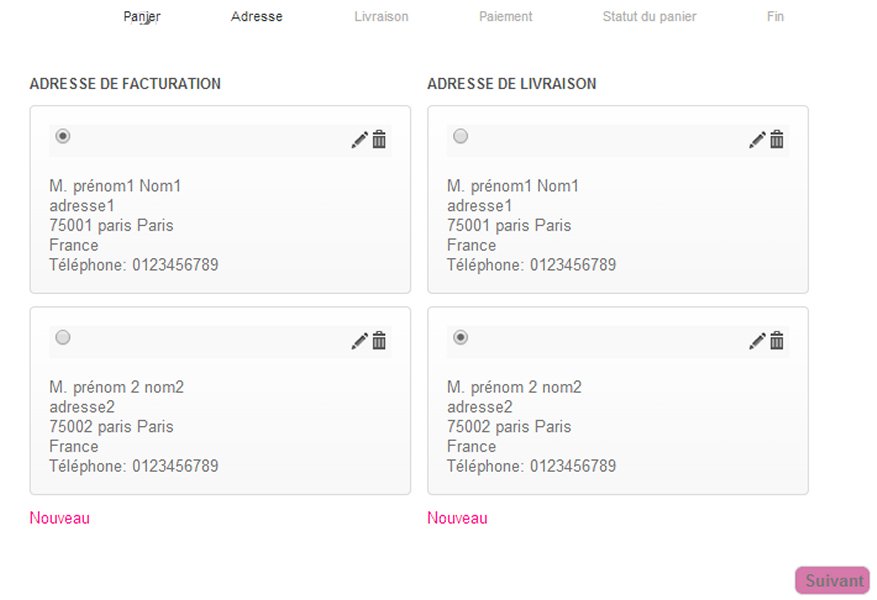The image size is (877, 600).
Task: Select prénom 2 nom2 as billing address
Action: point(63,337)
